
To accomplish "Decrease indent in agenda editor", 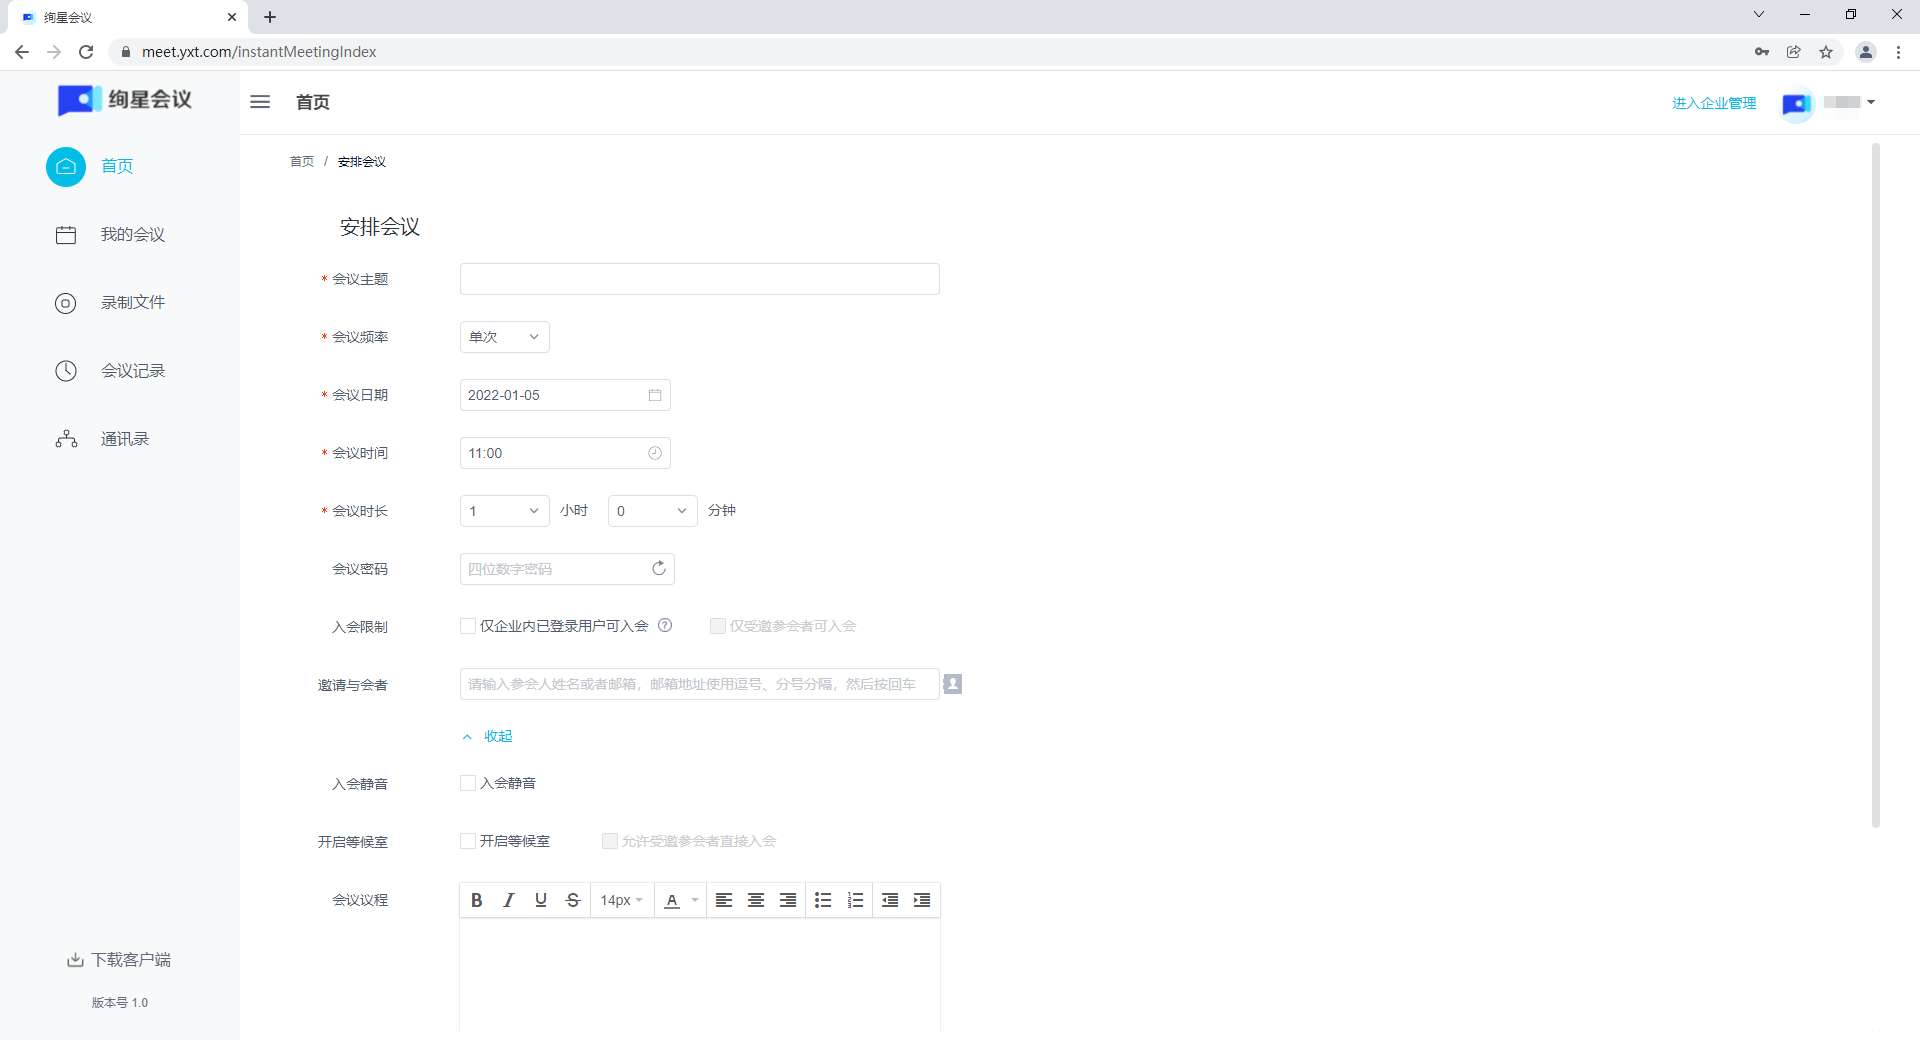I will point(890,900).
